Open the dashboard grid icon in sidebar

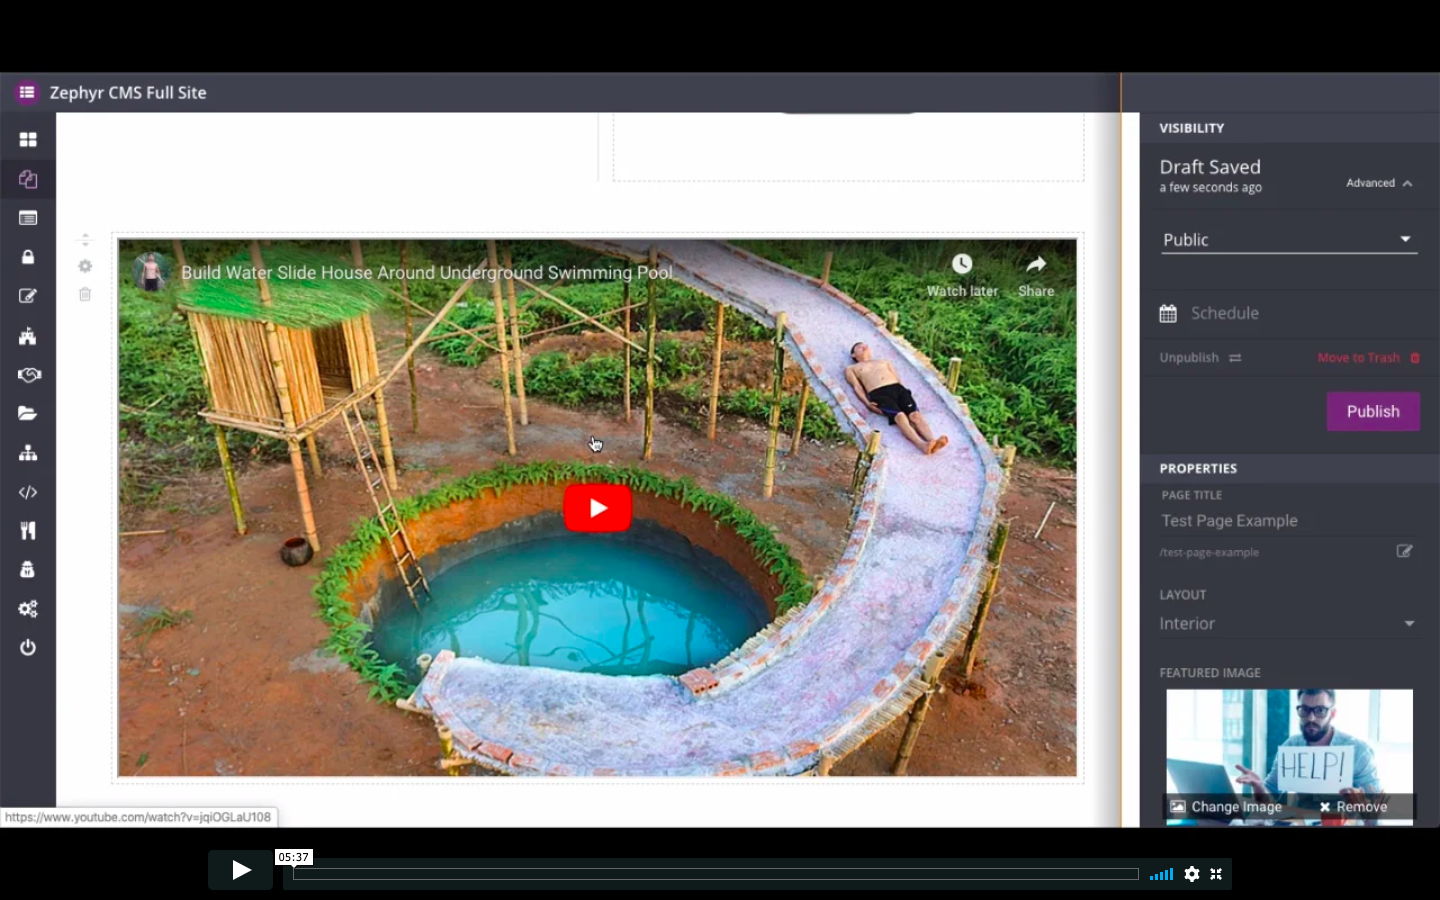click(28, 140)
